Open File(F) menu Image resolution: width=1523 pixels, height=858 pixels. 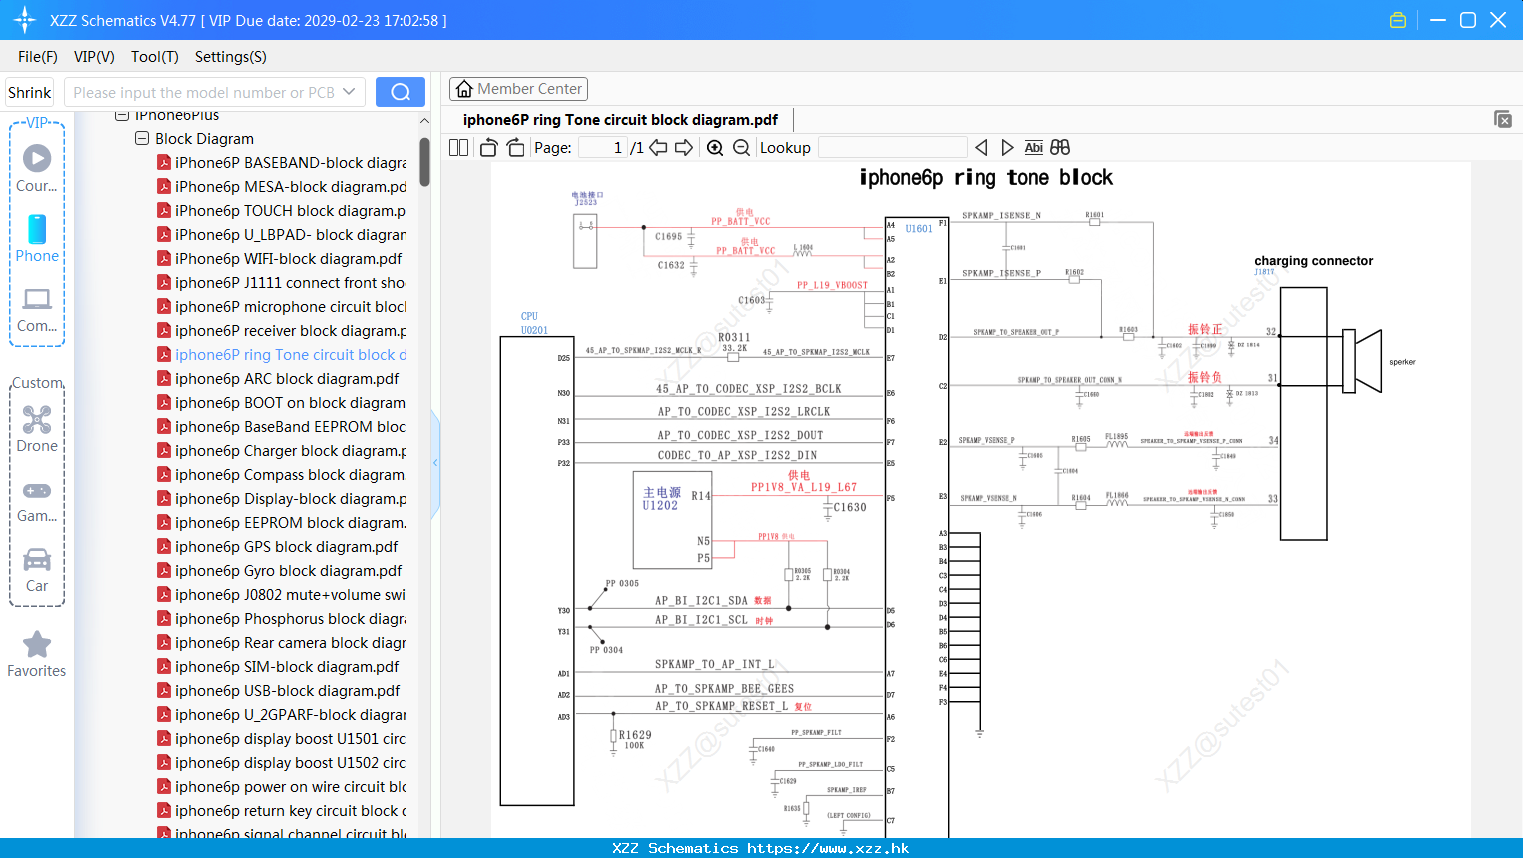click(38, 57)
